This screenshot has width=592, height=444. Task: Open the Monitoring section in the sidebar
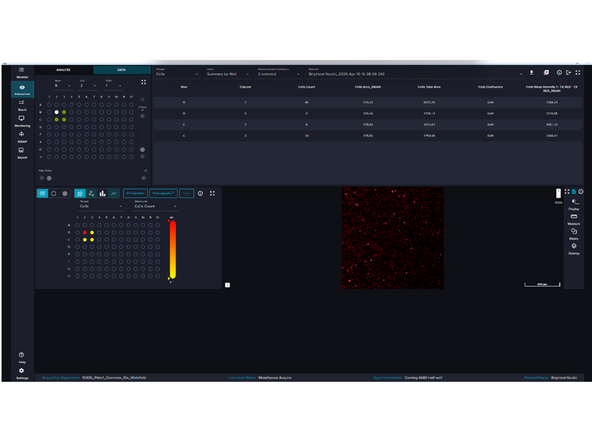click(x=22, y=121)
